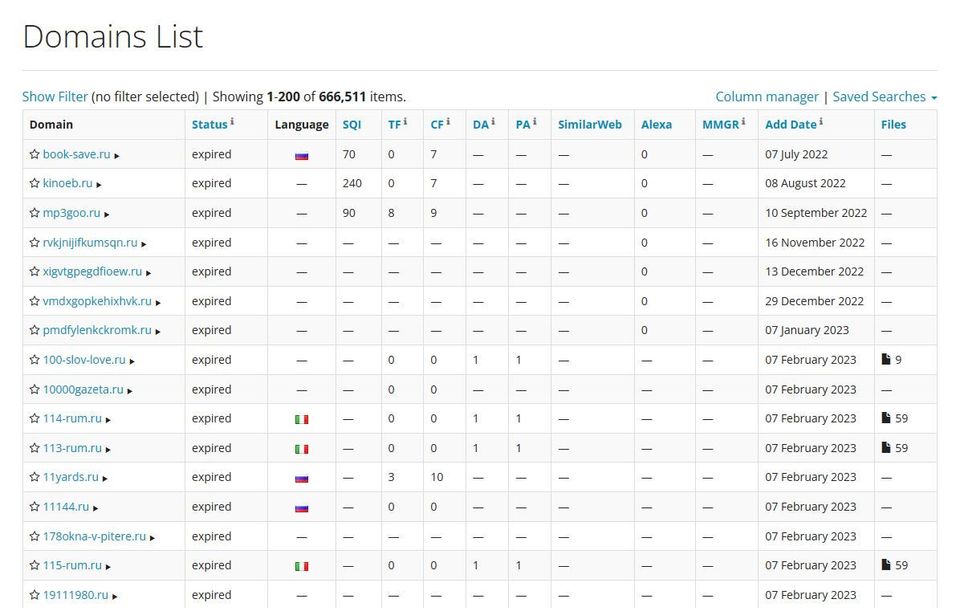
Task: Open the arrow menu beside 100-slov-love.ru
Action: tap(132, 361)
